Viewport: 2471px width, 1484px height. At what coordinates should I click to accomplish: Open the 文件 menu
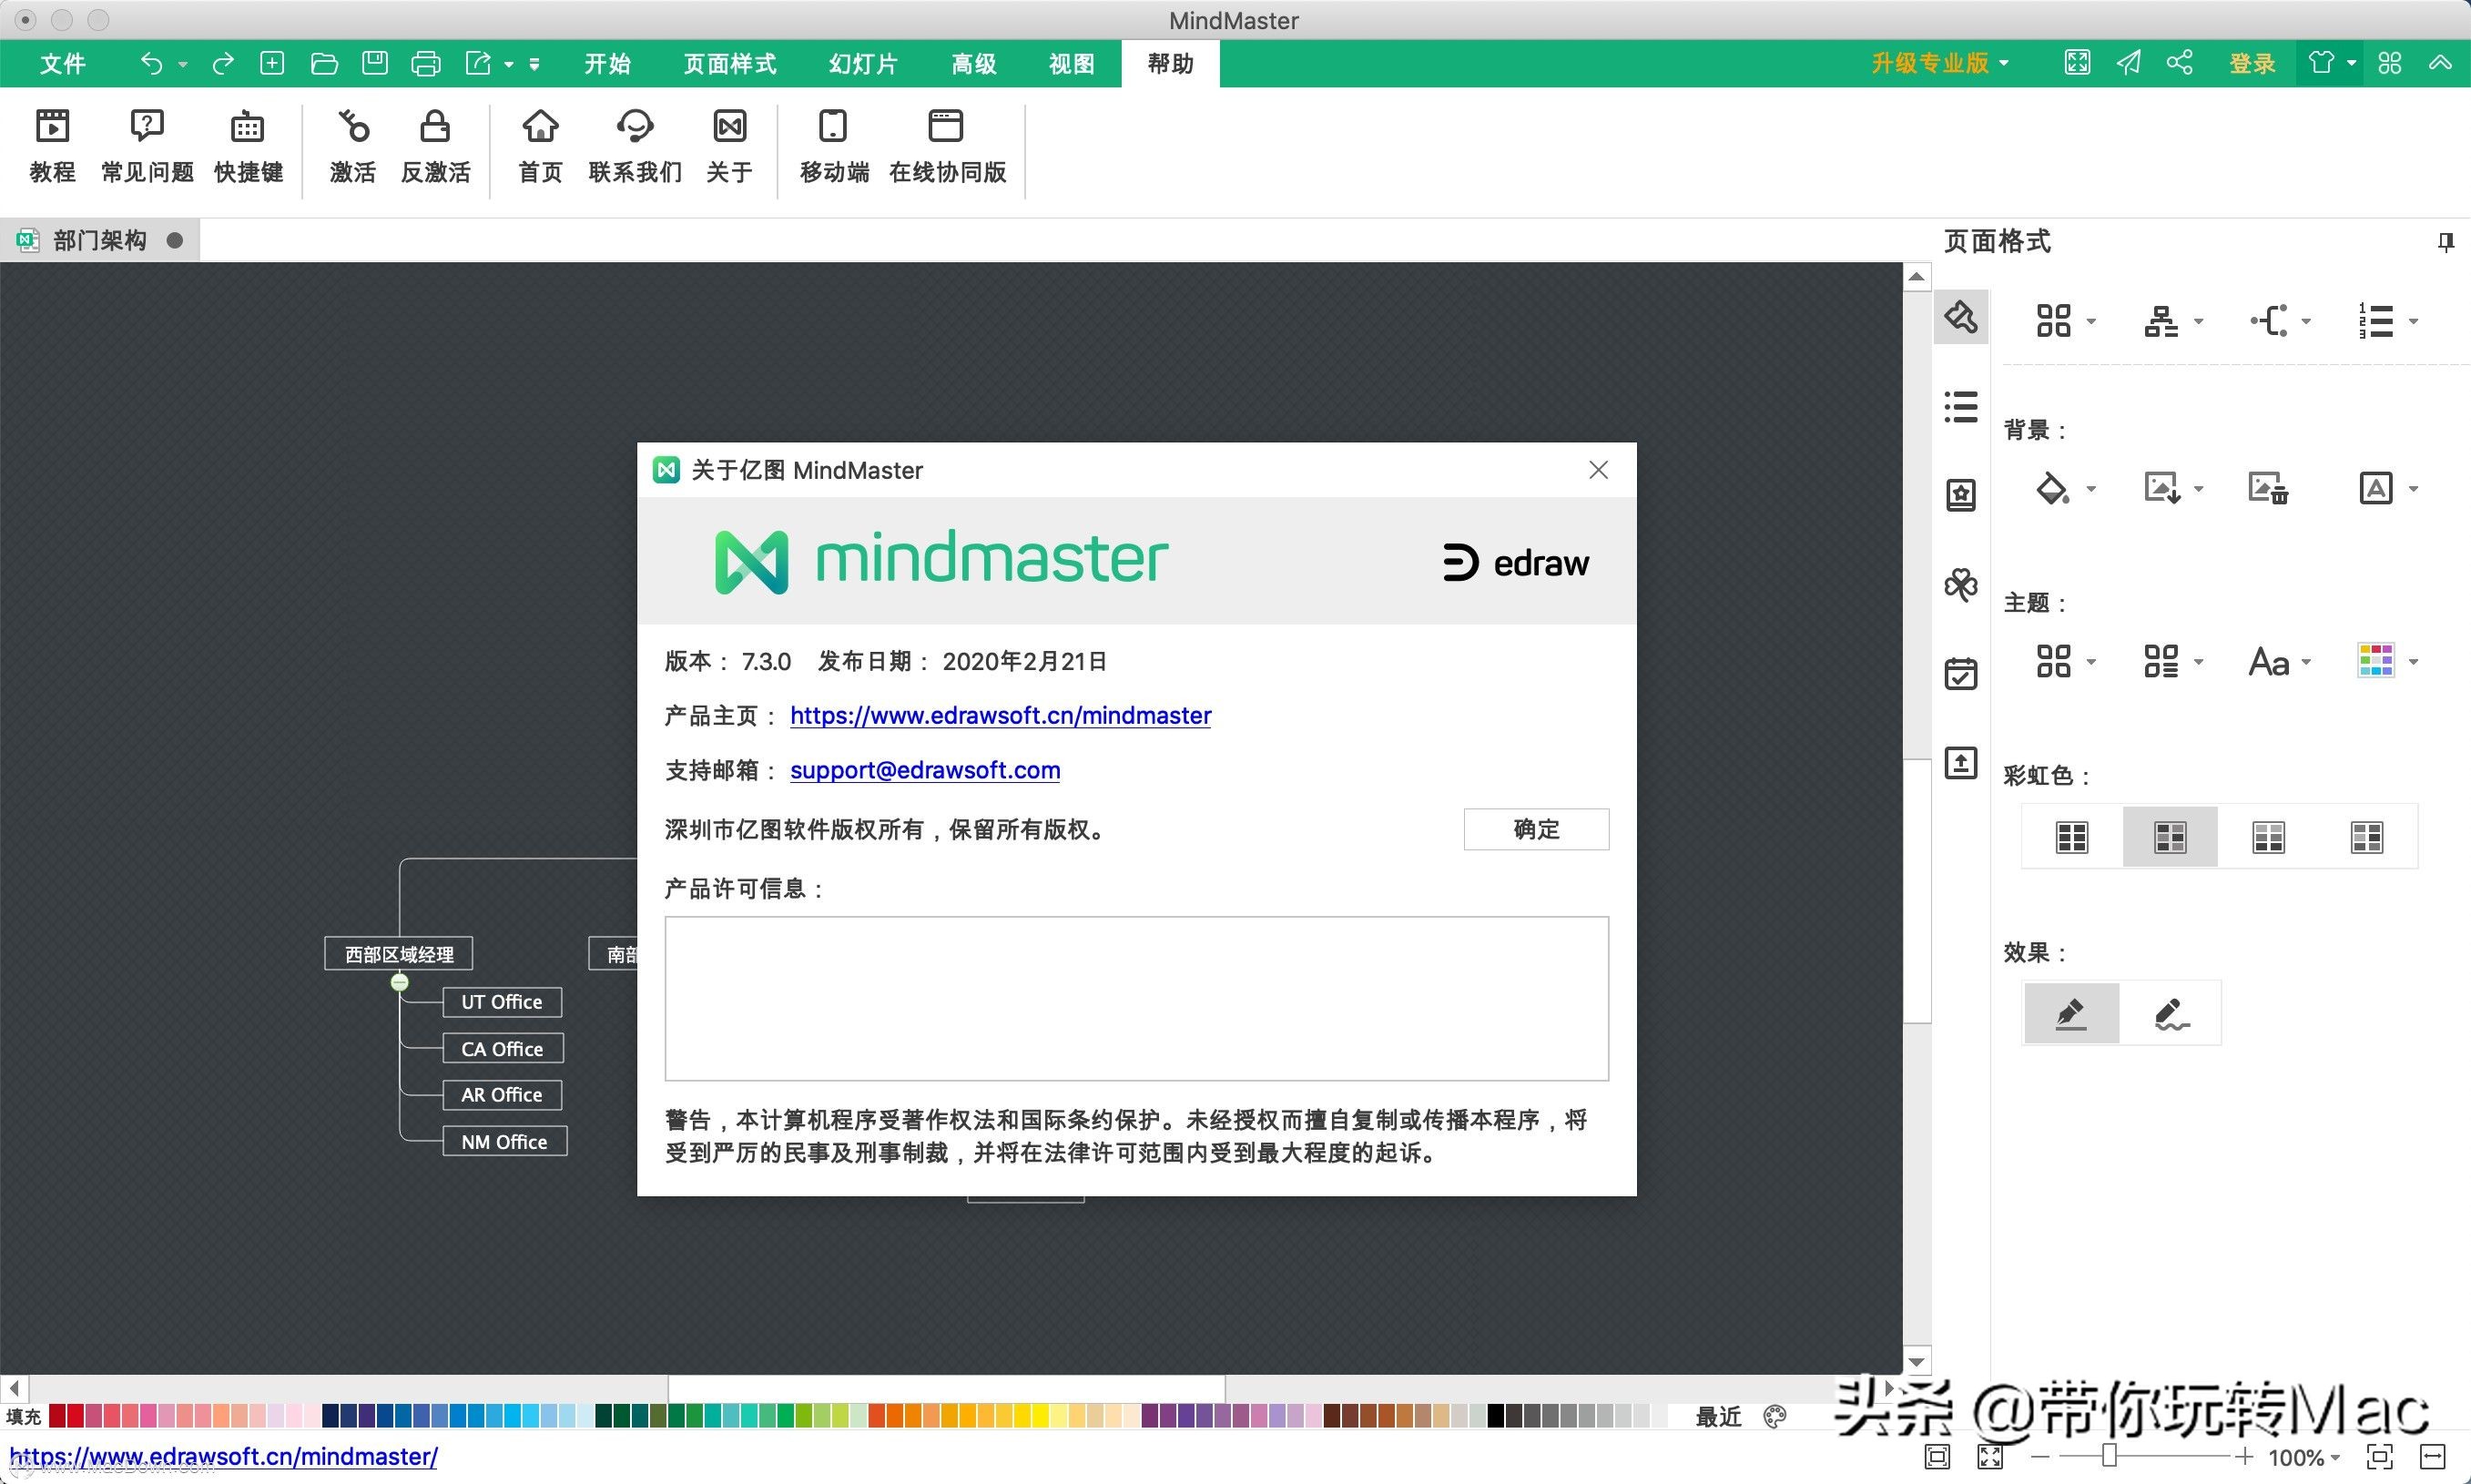point(62,62)
